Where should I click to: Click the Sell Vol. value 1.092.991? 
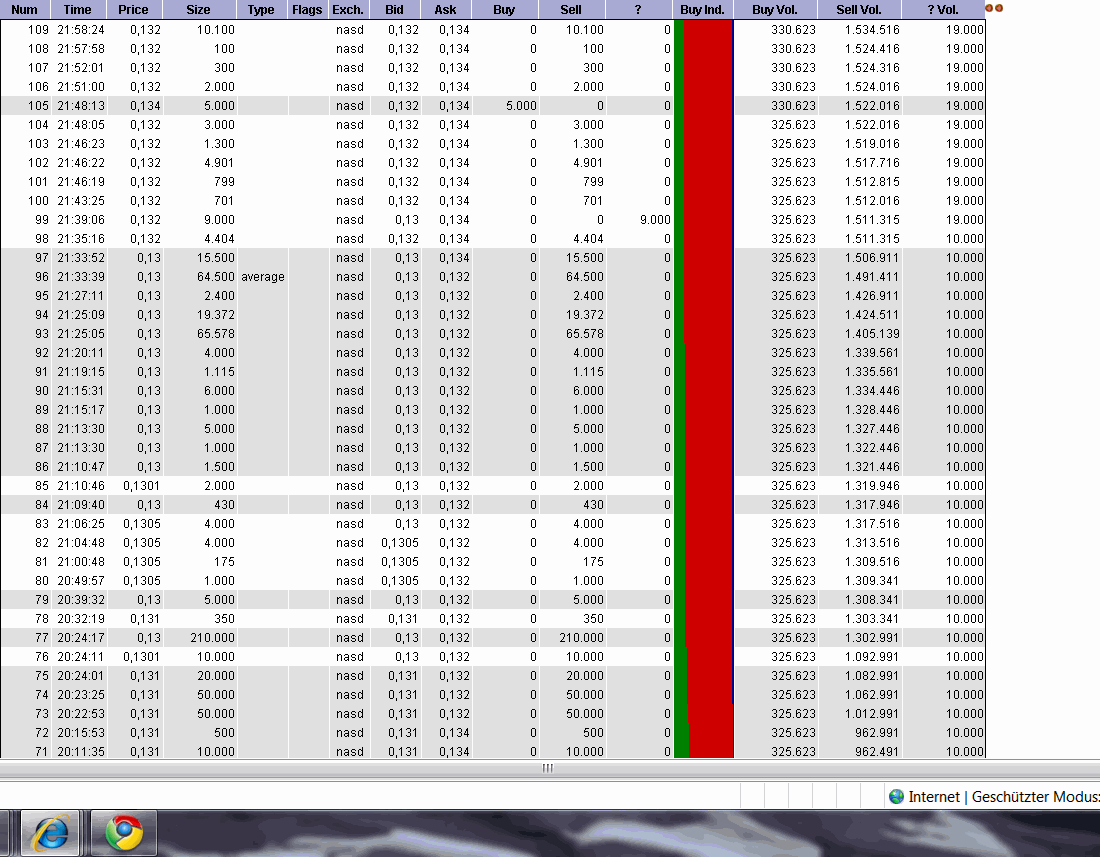(872, 656)
